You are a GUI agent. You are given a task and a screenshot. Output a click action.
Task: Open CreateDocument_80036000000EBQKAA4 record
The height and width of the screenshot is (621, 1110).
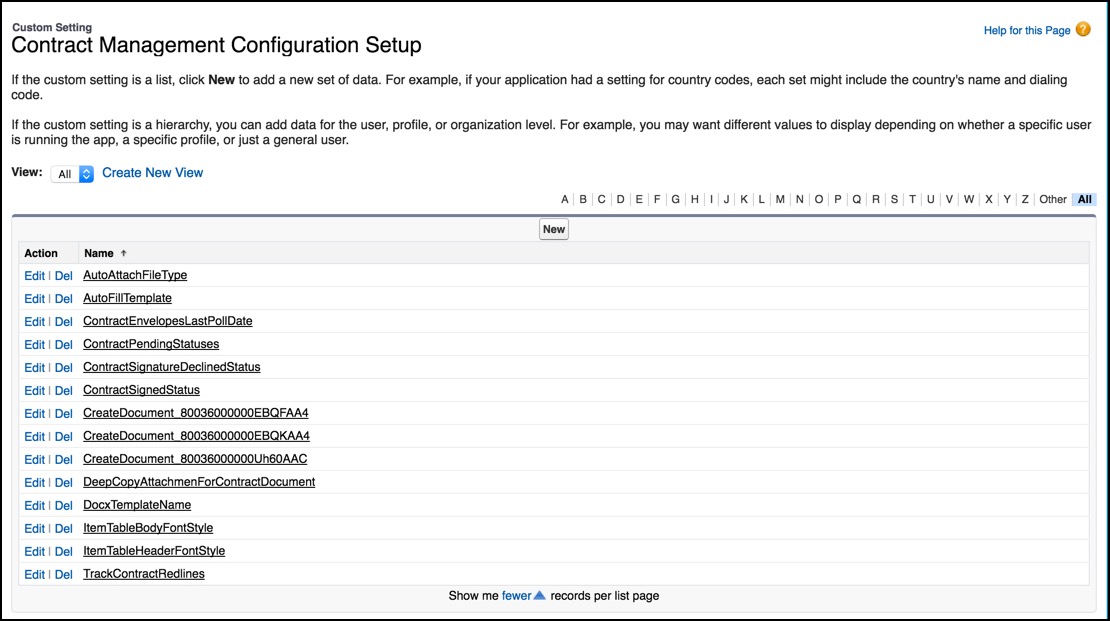(x=196, y=436)
